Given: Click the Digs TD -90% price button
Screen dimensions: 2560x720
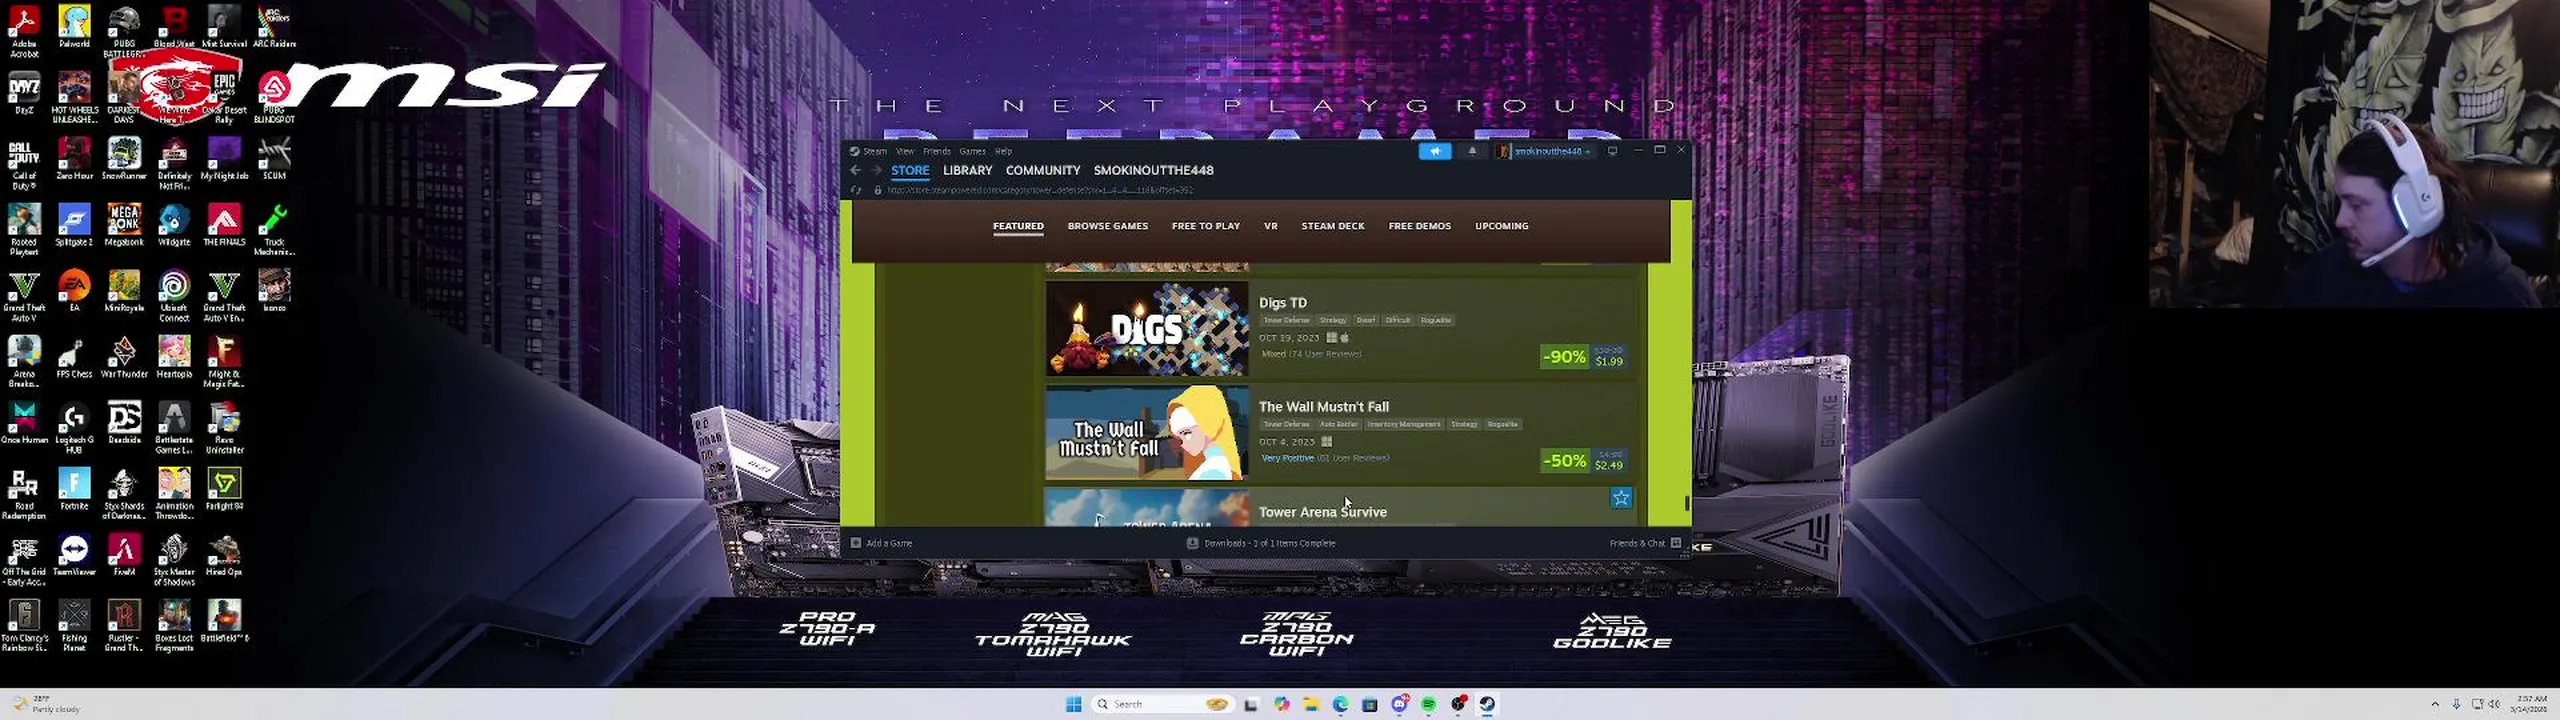Looking at the screenshot, I should [1584, 357].
